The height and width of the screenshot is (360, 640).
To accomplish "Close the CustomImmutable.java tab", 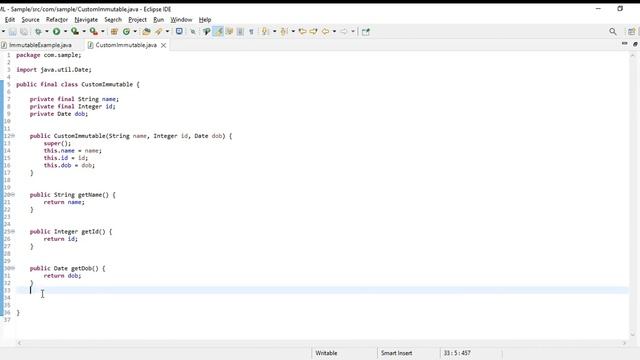I will pos(163,45).
